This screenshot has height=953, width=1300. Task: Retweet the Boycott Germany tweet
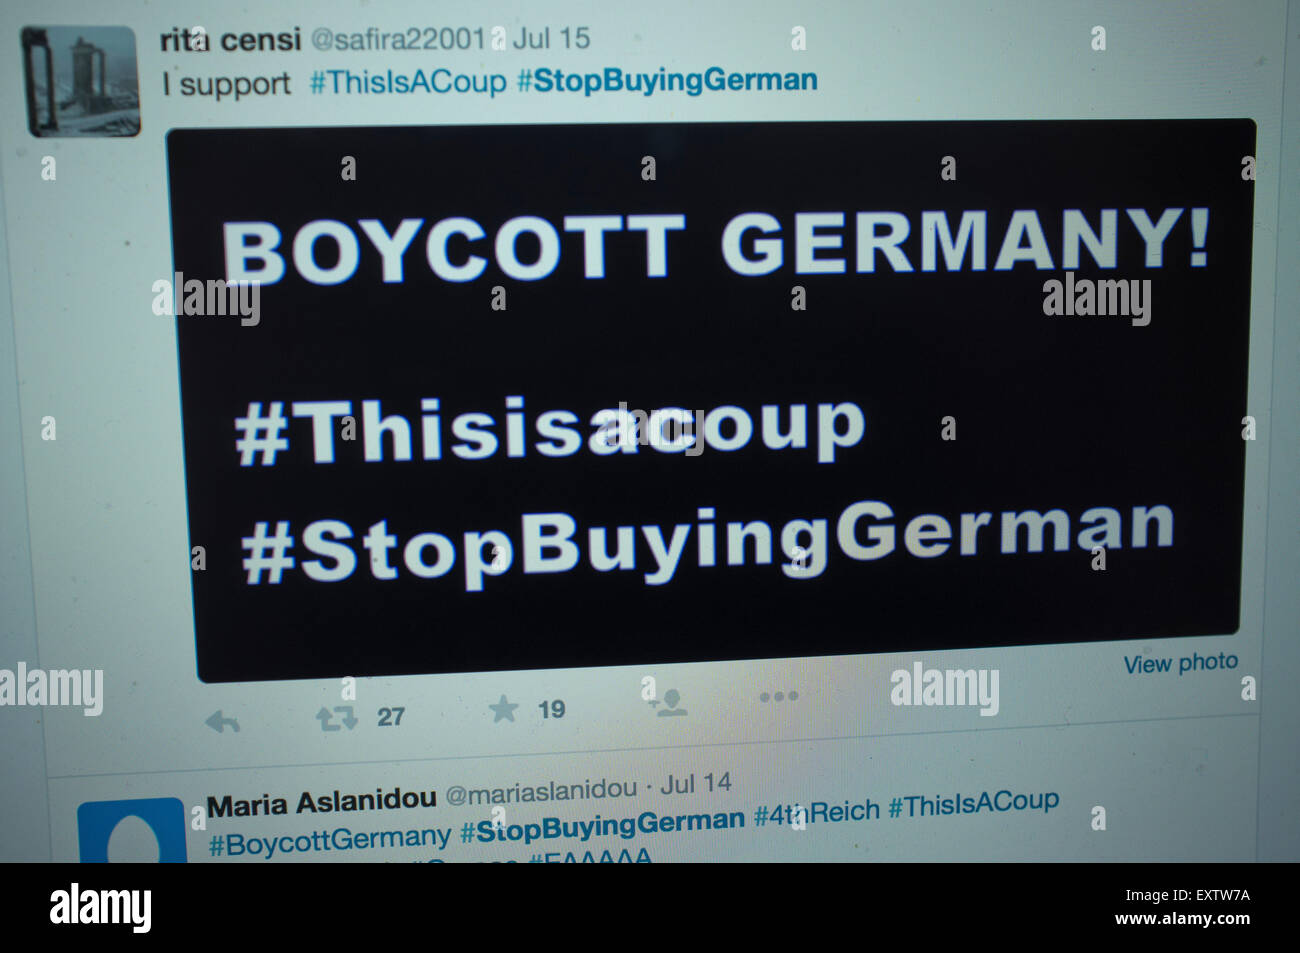[x=336, y=718]
